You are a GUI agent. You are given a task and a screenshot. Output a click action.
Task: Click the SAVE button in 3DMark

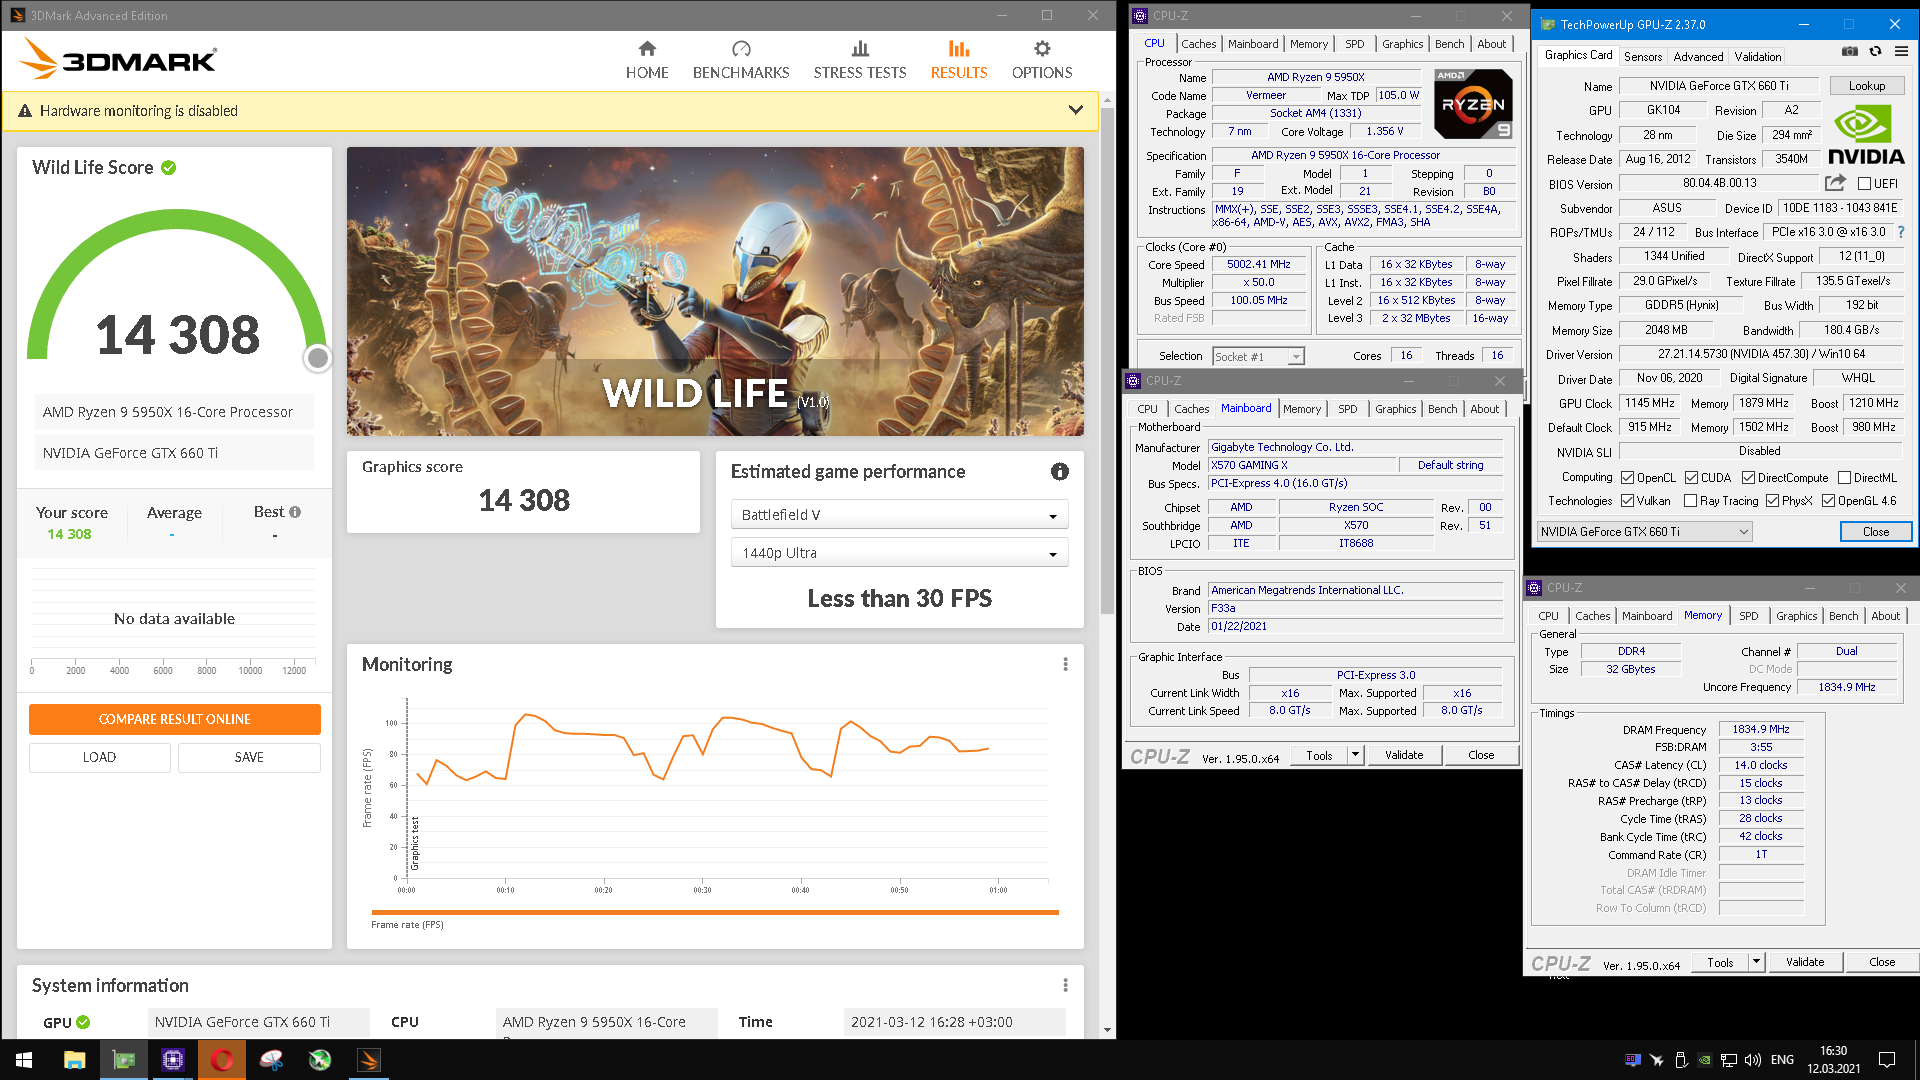[x=249, y=757]
